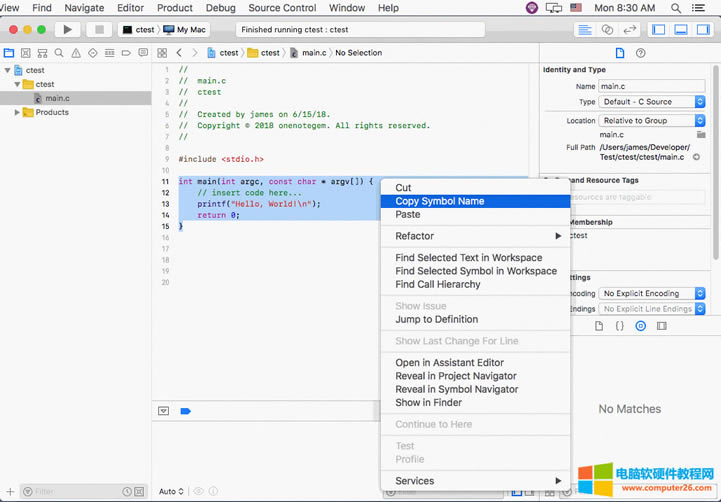Open the Source Control menu
This screenshot has height=502, width=721.
pyautogui.click(x=282, y=8)
